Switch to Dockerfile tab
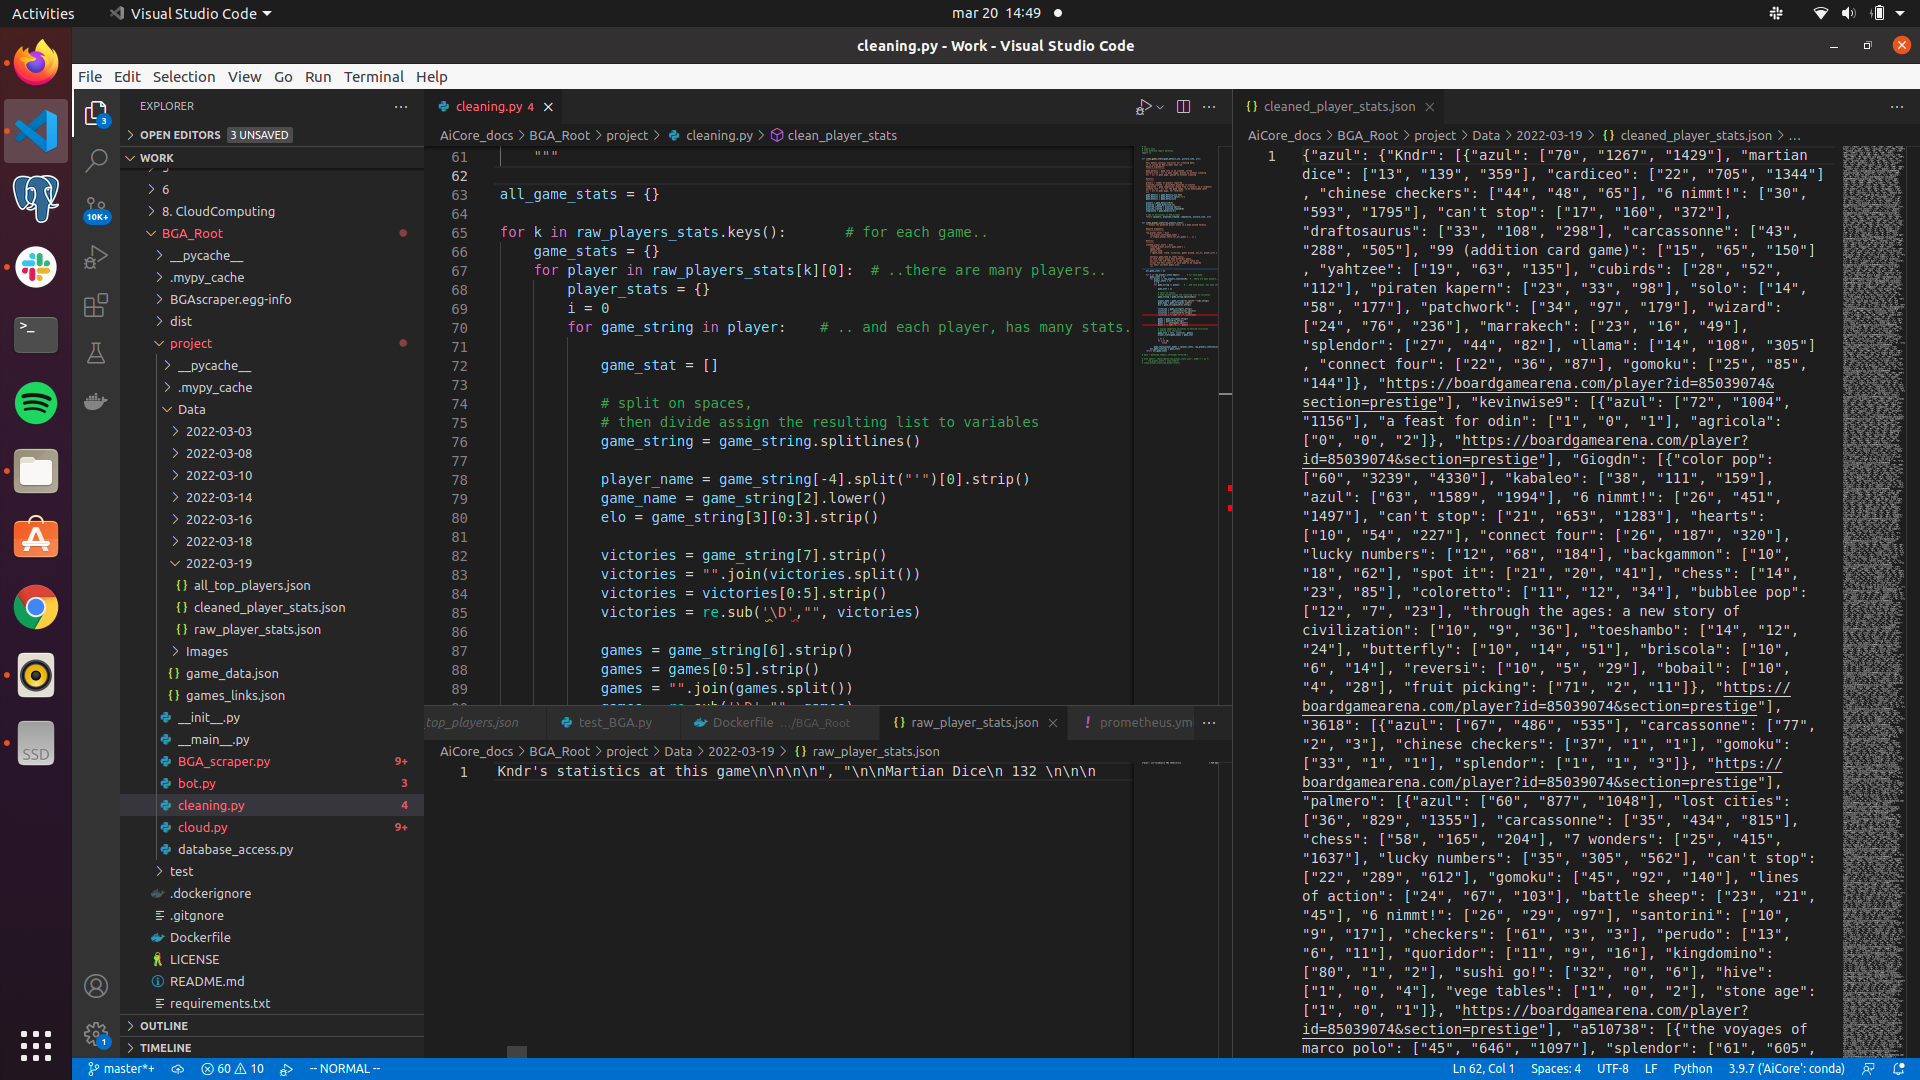This screenshot has height=1080, width=1920. (x=742, y=722)
